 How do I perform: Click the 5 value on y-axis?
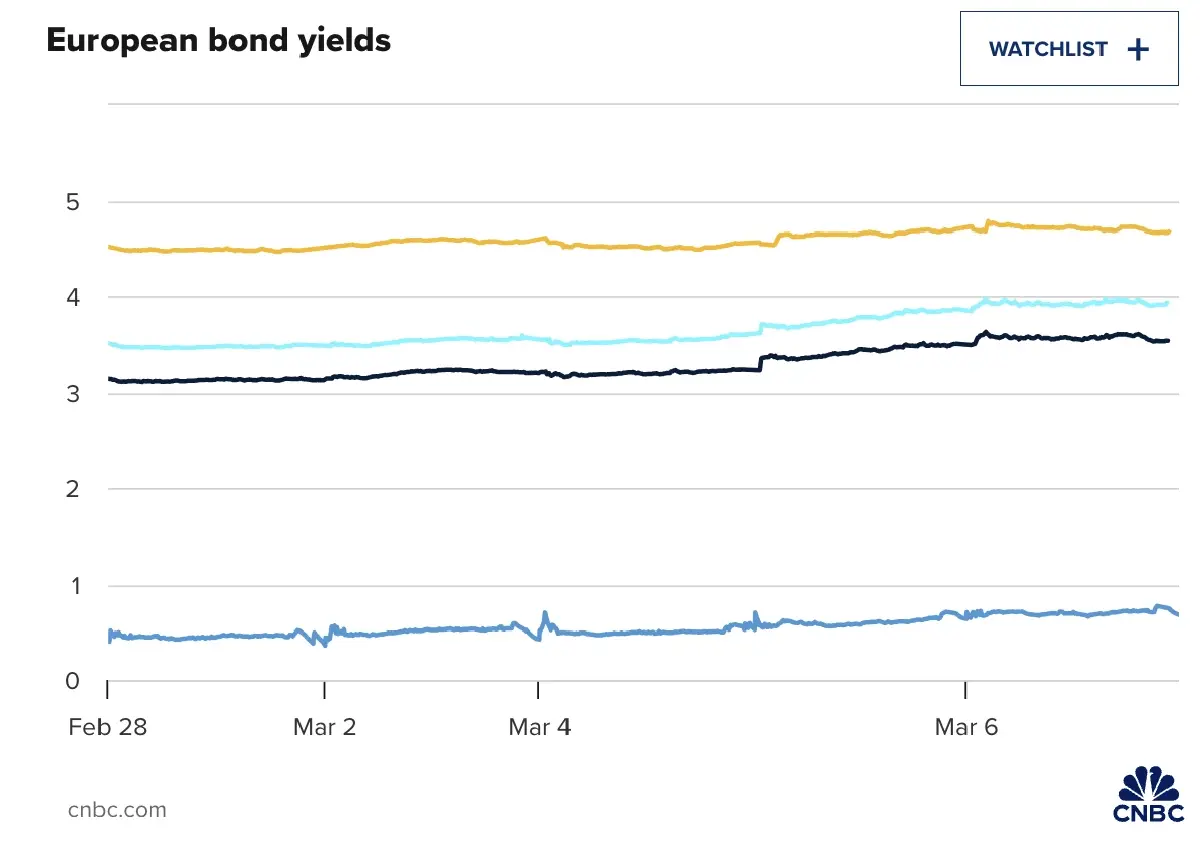click(72, 203)
